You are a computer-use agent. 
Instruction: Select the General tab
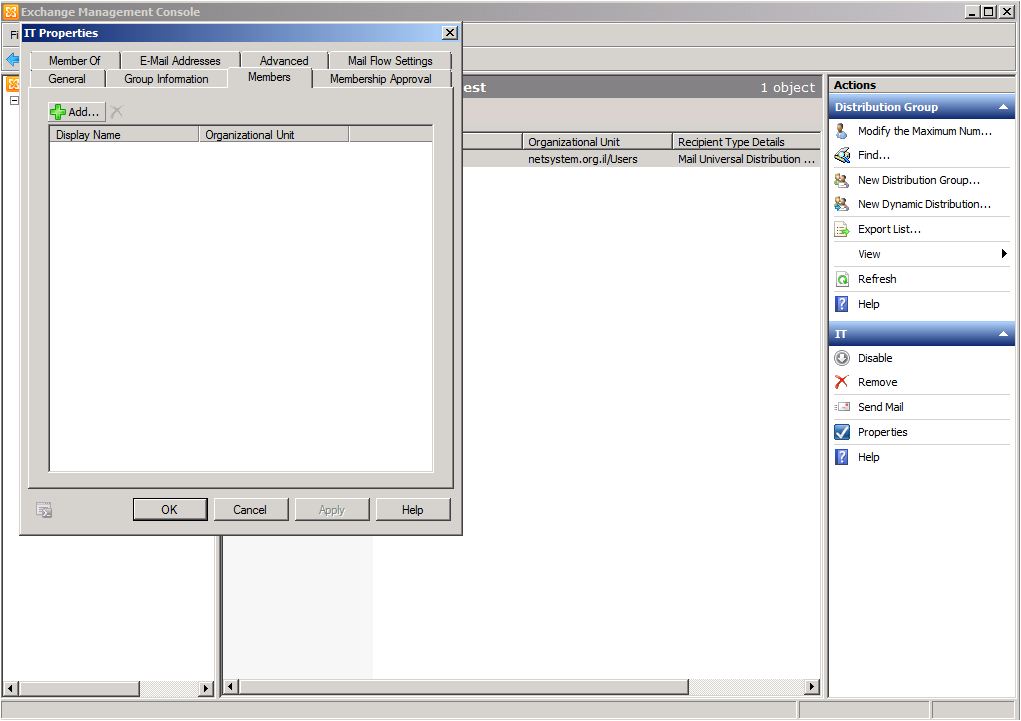[66, 79]
